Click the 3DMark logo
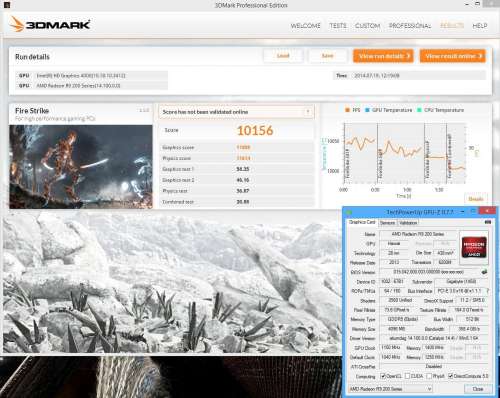This screenshot has width=500, height=398. [50, 24]
